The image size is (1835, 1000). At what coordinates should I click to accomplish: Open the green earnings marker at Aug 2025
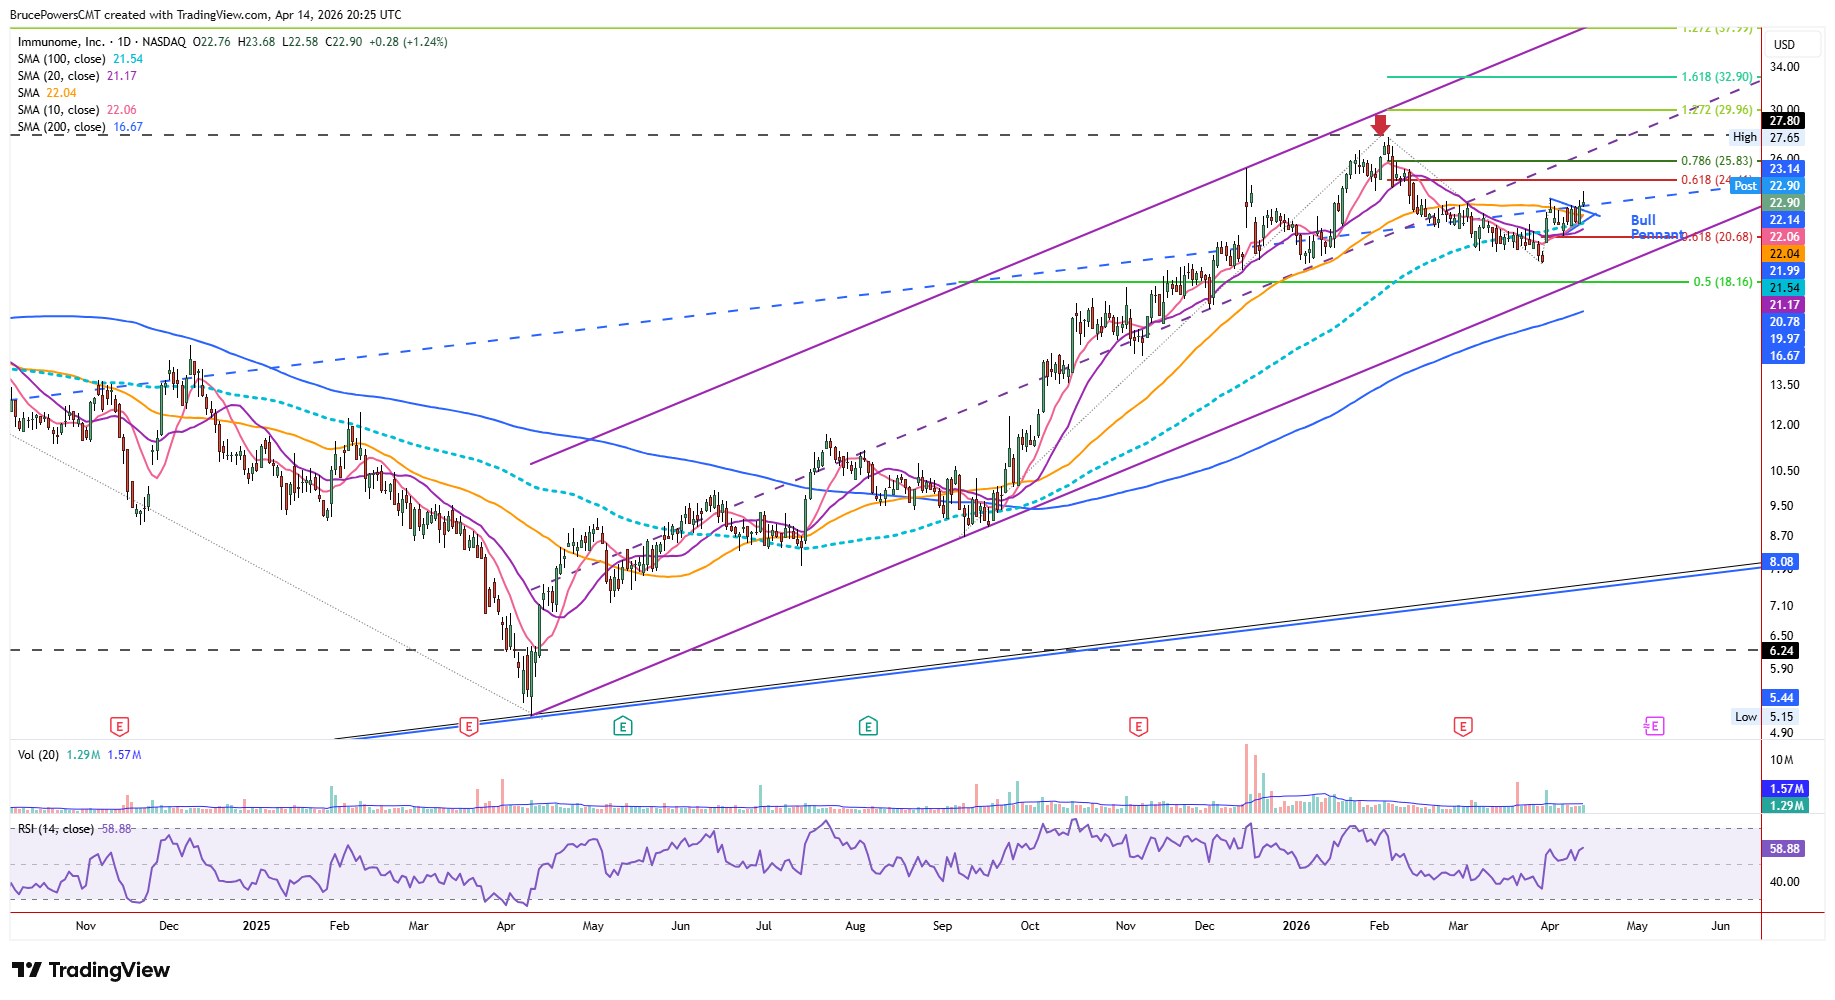click(868, 727)
